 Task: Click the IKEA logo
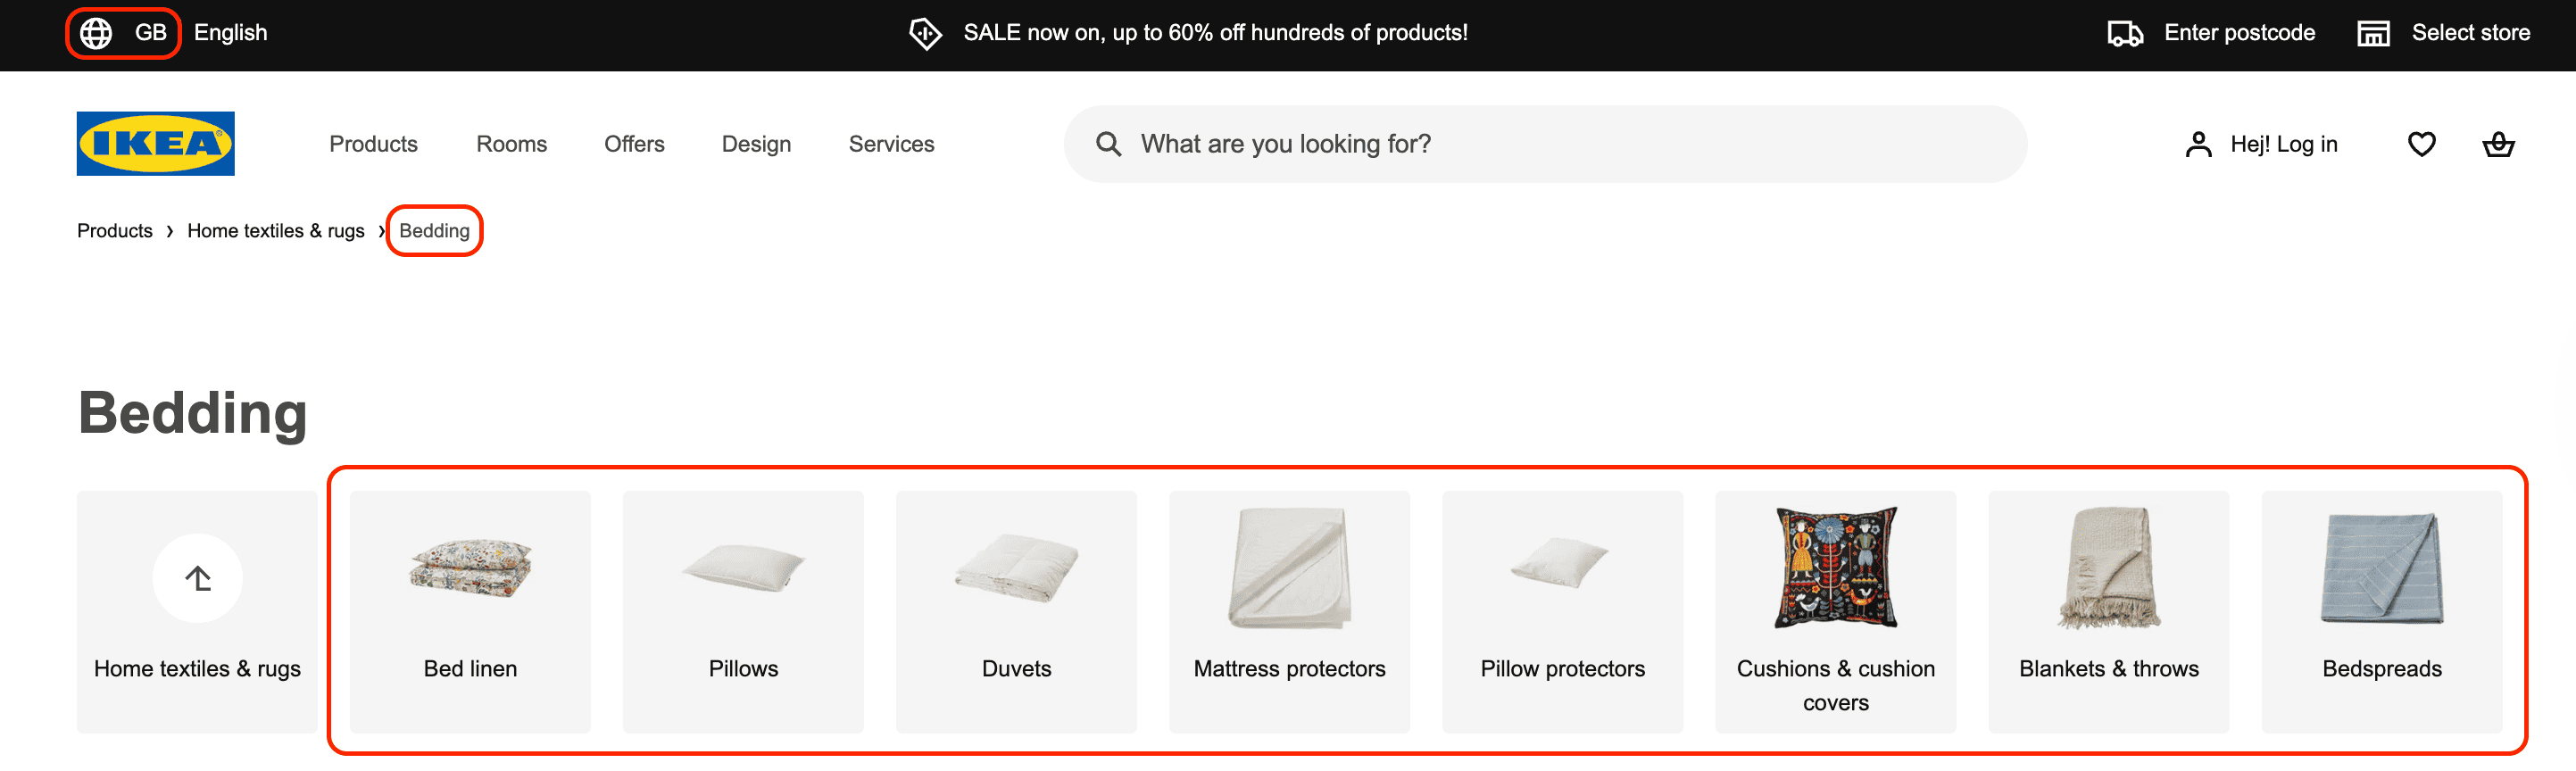tap(154, 143)
